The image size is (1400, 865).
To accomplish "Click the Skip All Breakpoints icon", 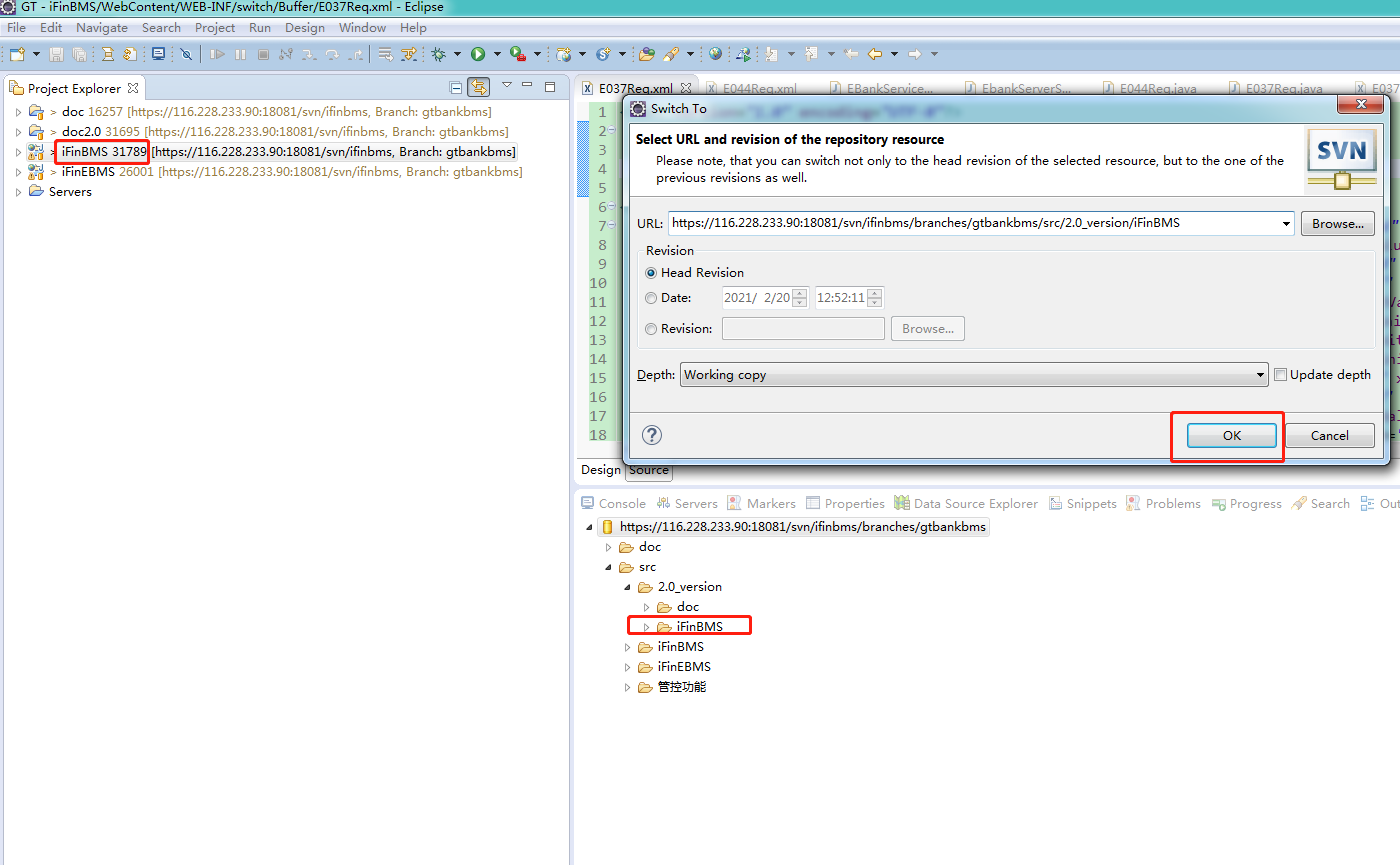I will coord(186,54).
